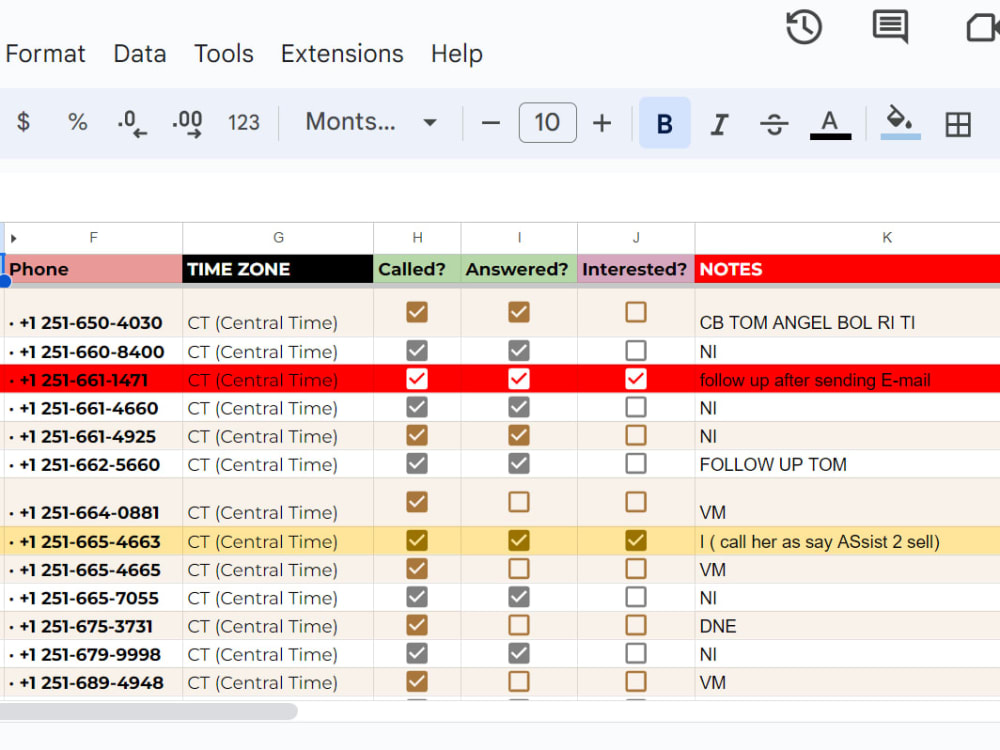Open the comments panel icon
This screenshot has width=1000, height=750.
890,27
